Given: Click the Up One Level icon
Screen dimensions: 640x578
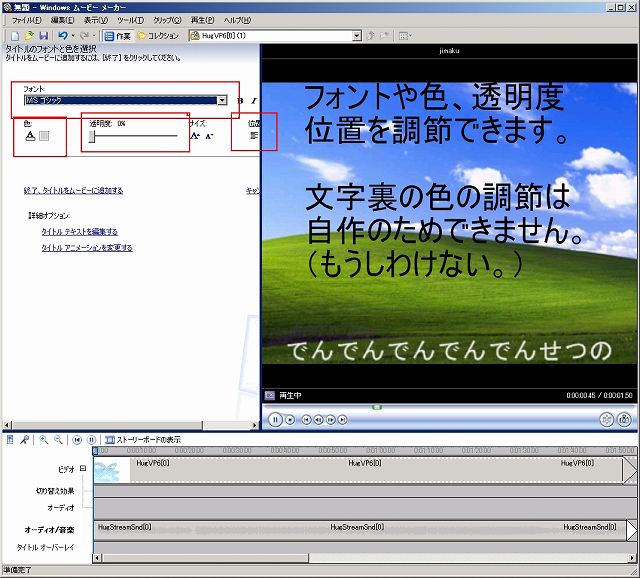Looking at the screenshot, I should [x=371, y=36].
